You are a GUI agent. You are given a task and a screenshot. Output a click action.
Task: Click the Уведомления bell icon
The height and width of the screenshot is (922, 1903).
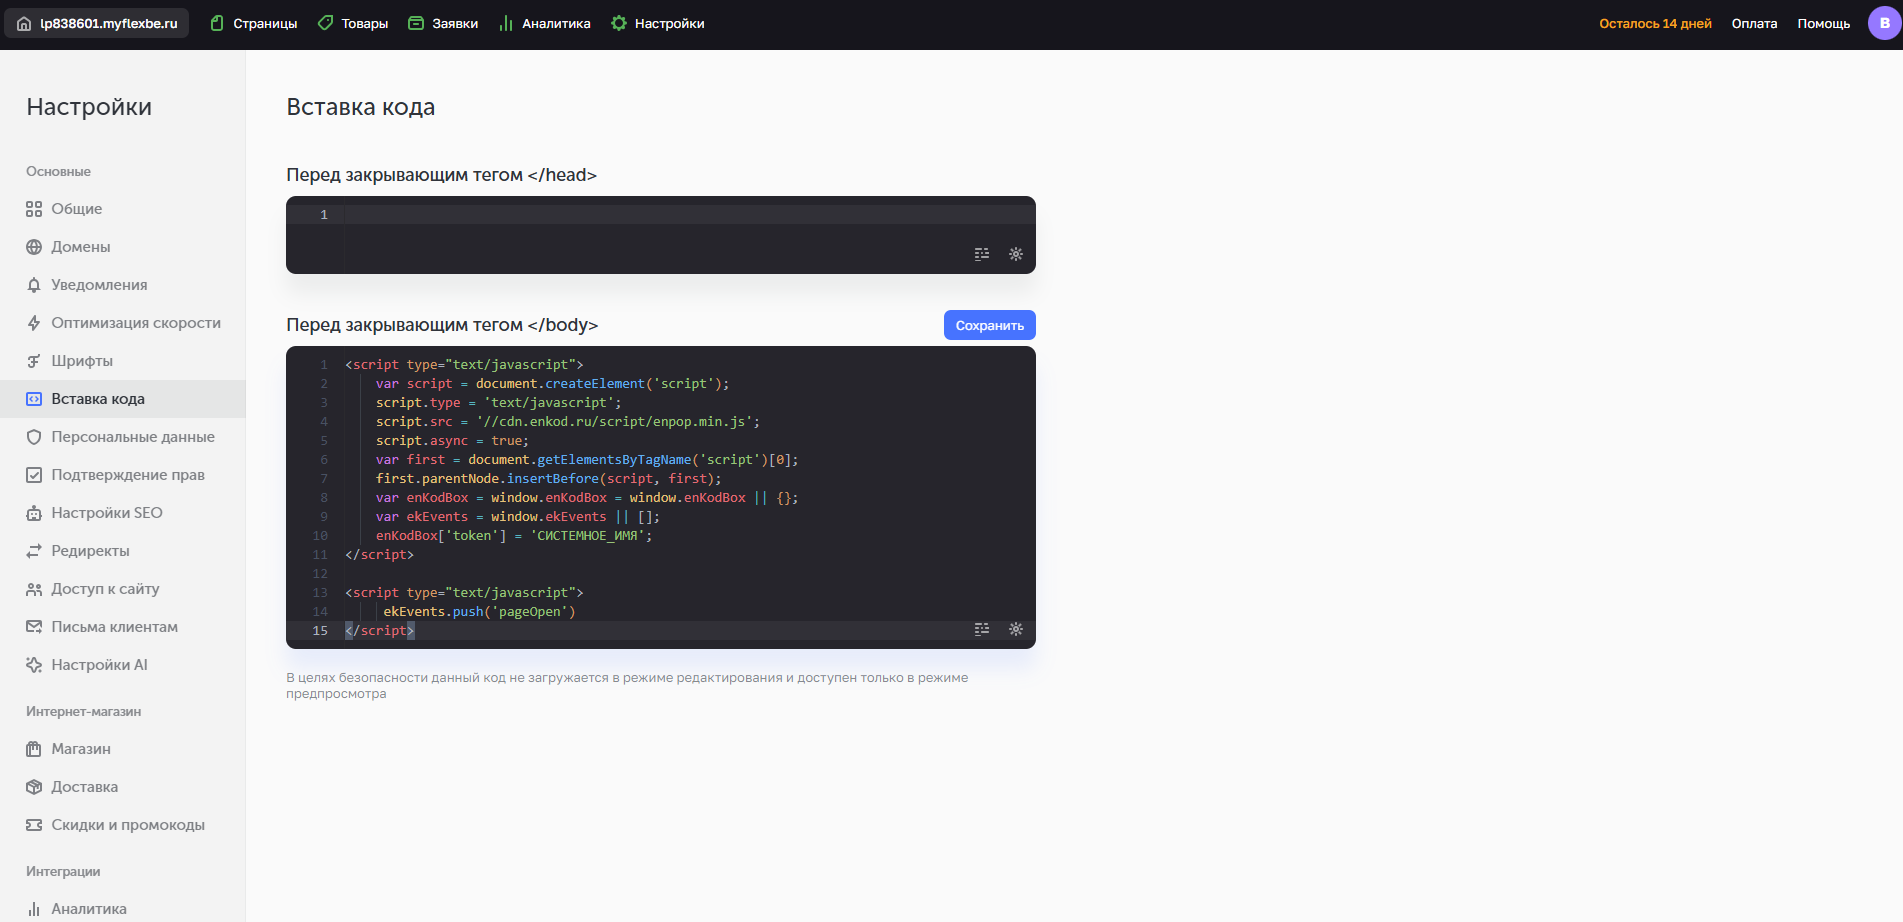tap(34, 285)
